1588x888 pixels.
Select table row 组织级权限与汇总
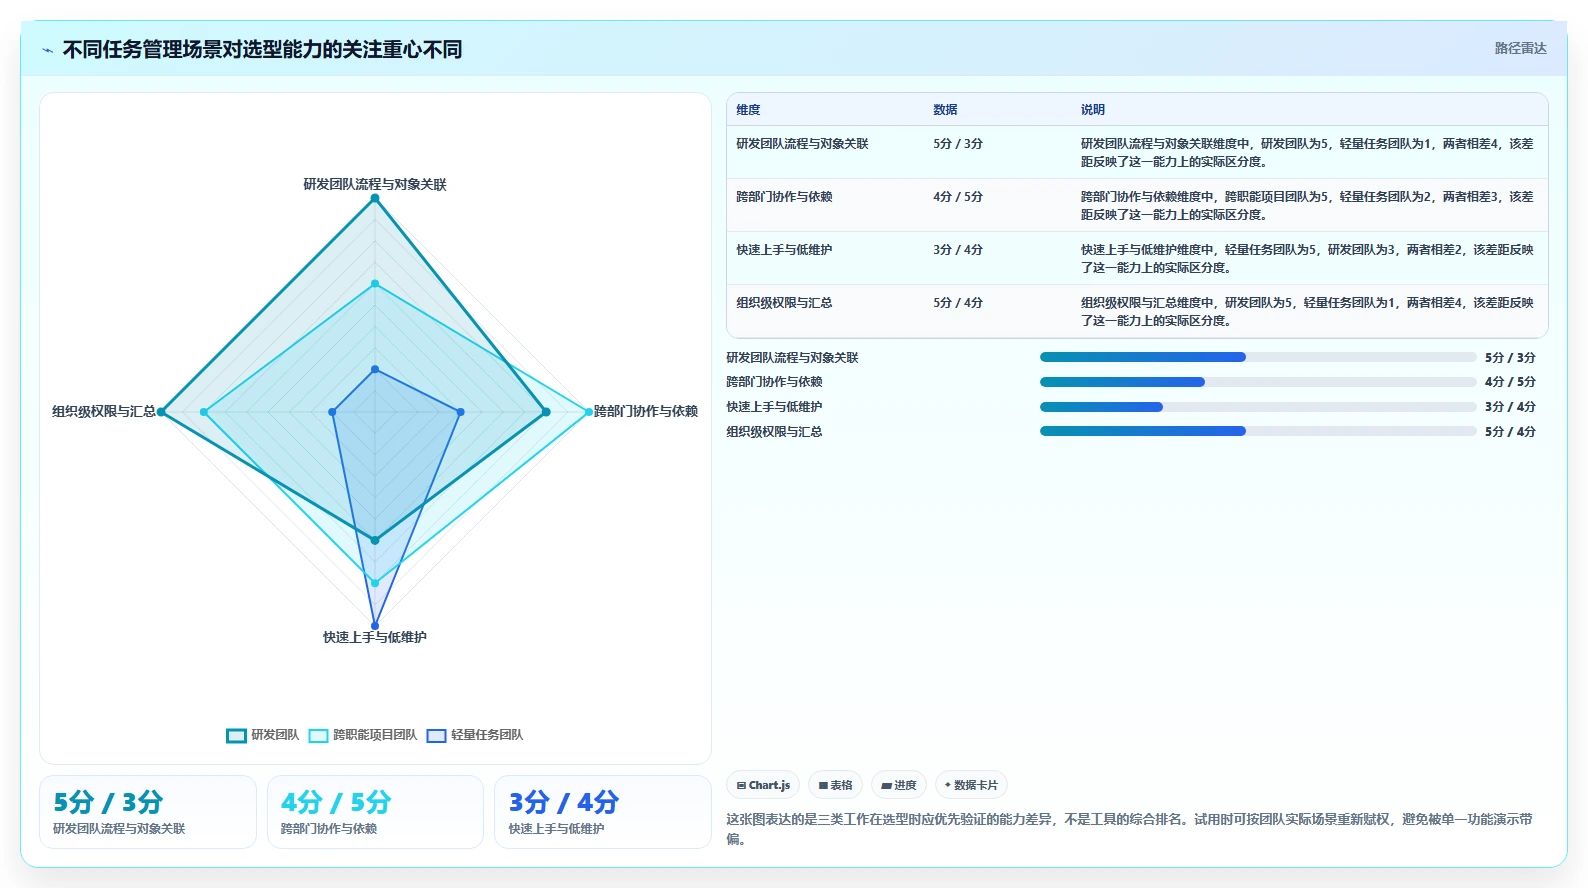(x=1137, y=311)
